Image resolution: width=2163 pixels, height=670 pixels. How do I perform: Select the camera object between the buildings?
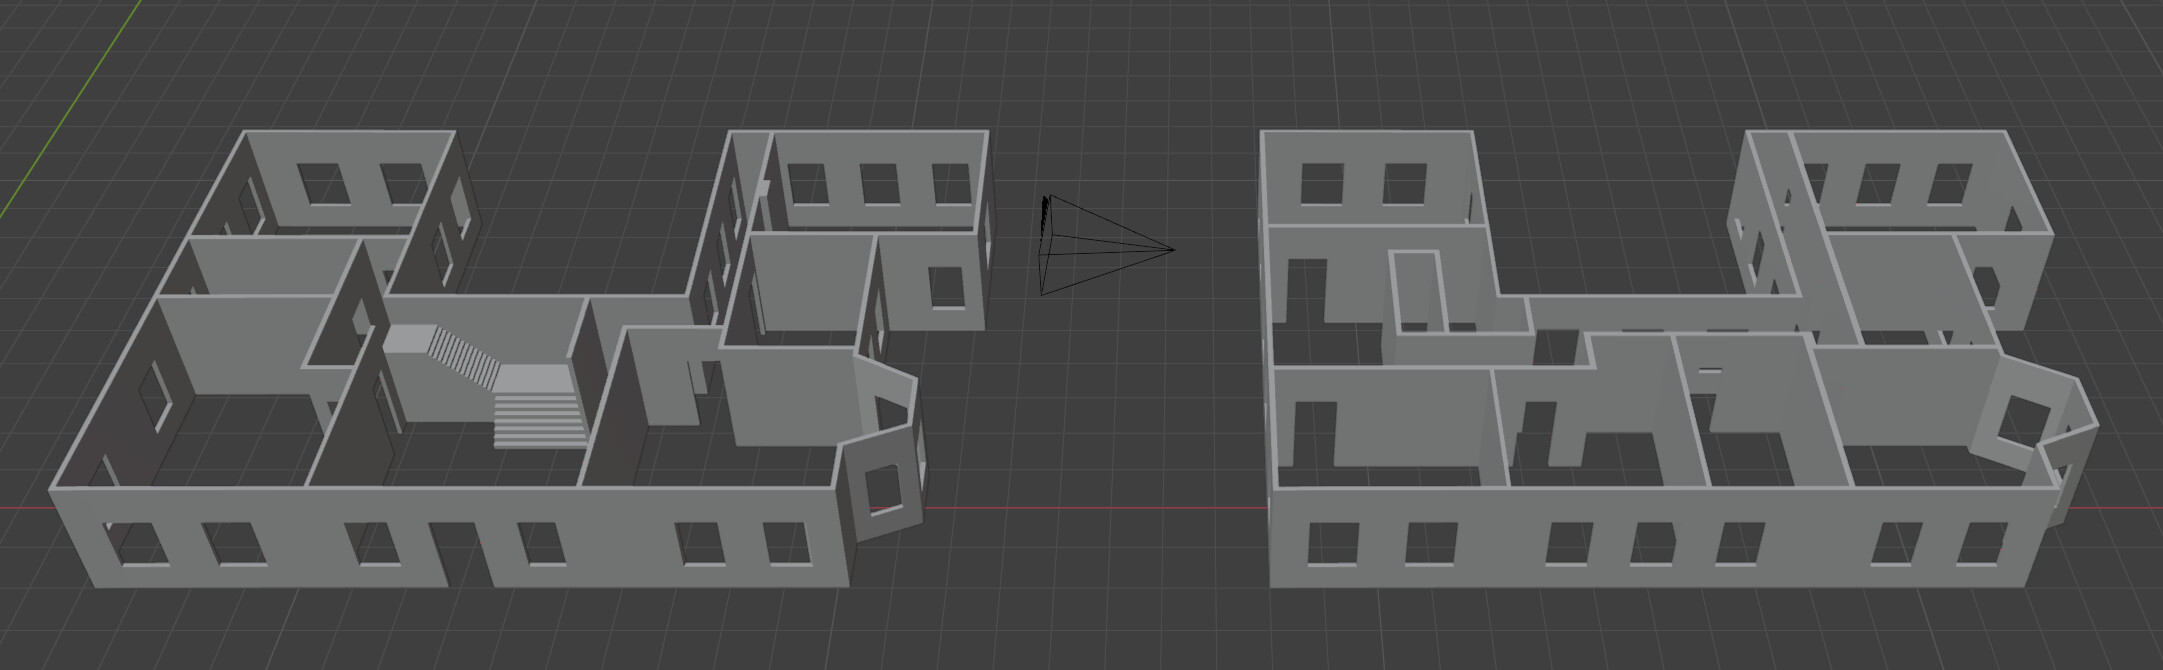(x=1105, y=246)
